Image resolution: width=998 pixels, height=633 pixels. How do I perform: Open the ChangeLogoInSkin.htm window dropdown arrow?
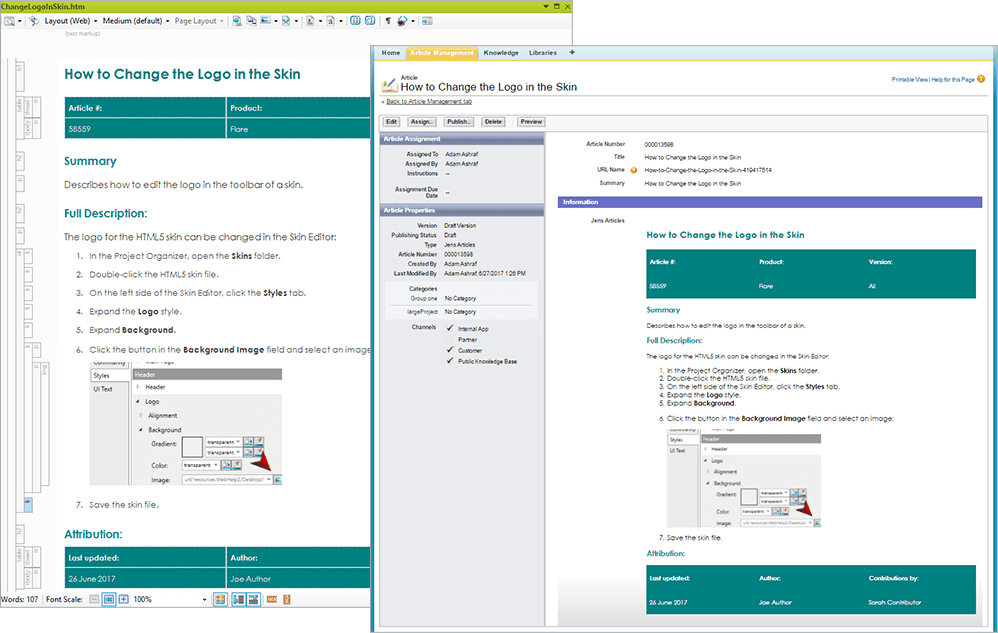click(x=545, y=6)
